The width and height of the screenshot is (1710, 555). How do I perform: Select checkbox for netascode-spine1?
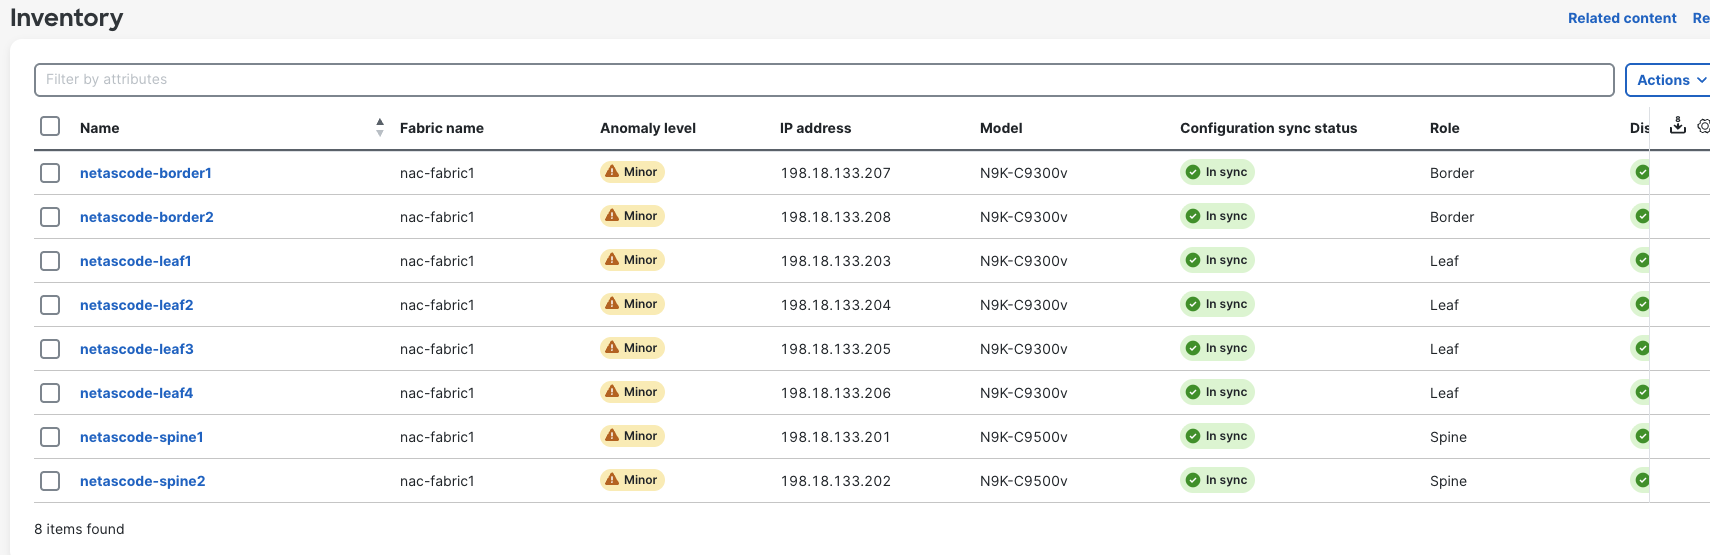(x=50, y=437)
